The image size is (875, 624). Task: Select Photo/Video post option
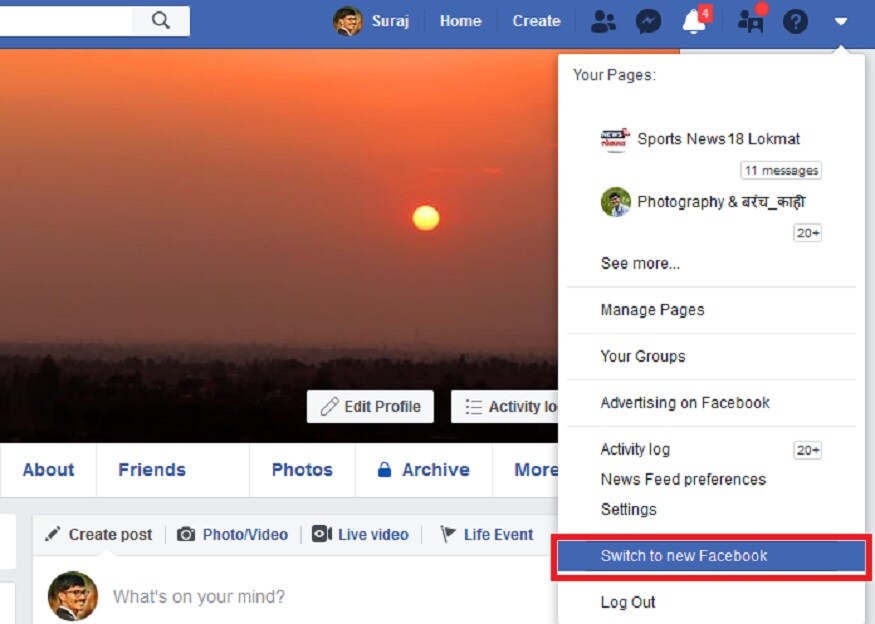pos(233,535)
